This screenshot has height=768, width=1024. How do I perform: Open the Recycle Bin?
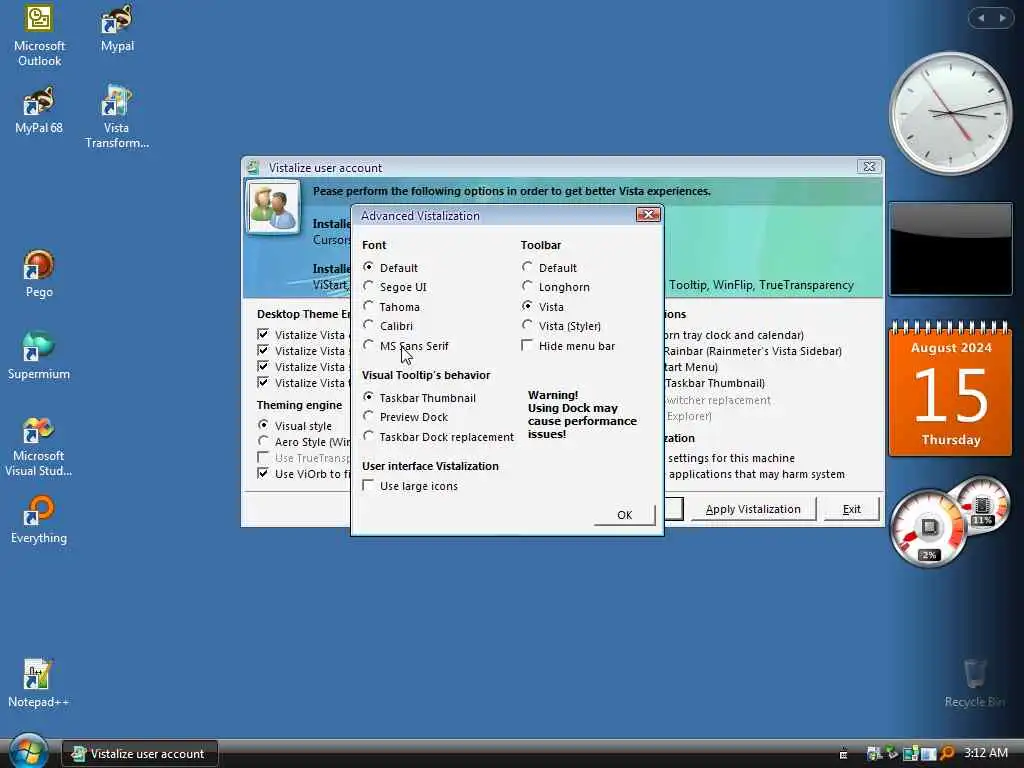click(x=974, y=684)
